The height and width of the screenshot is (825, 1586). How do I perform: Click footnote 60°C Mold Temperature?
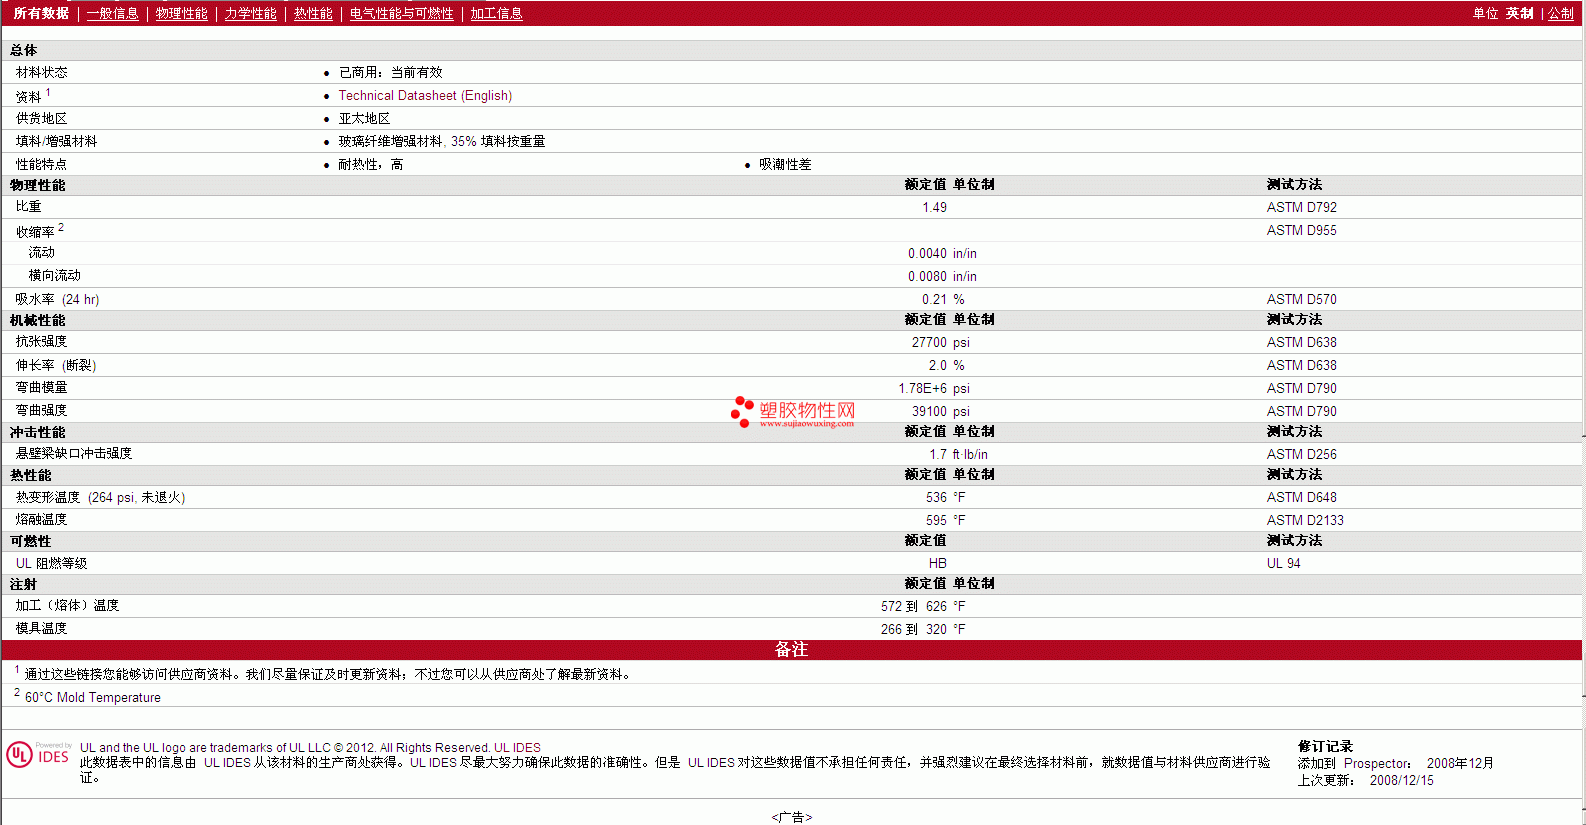(x=92, y=698)
